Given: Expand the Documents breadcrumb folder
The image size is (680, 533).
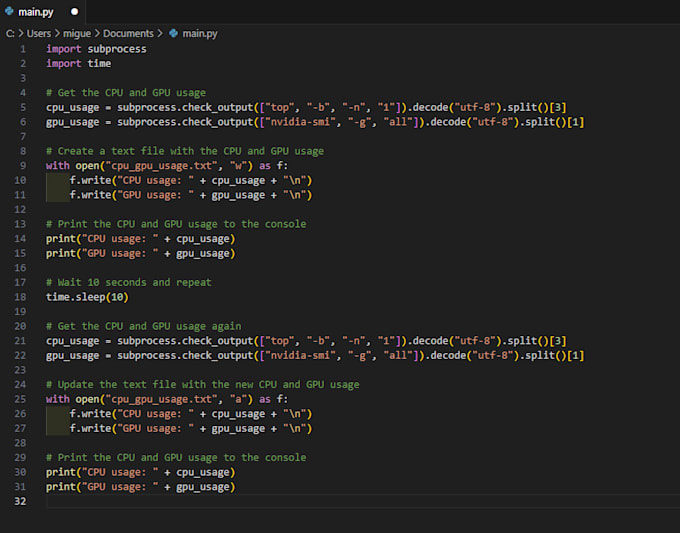Looking at the screenshot, I should click(129, 33).
